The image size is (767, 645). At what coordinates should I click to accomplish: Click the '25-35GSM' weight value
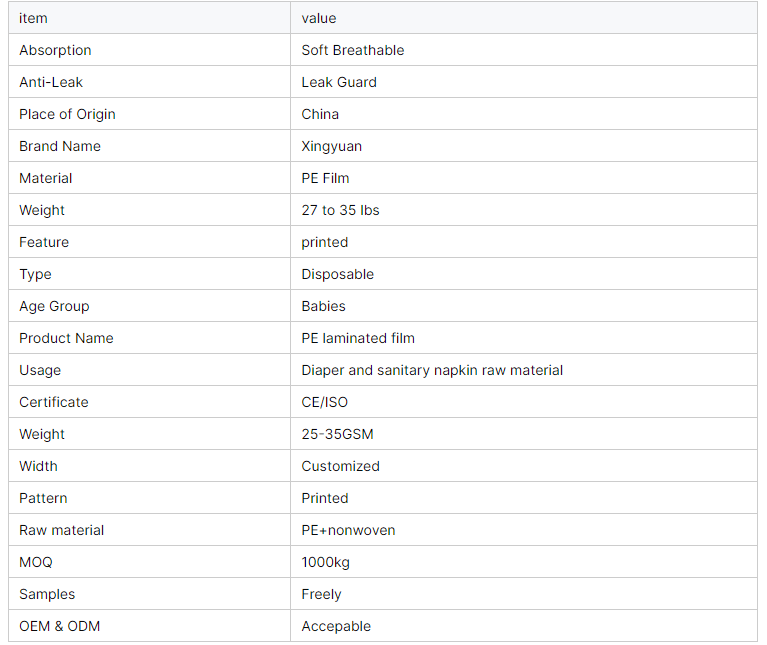[338, 434]
